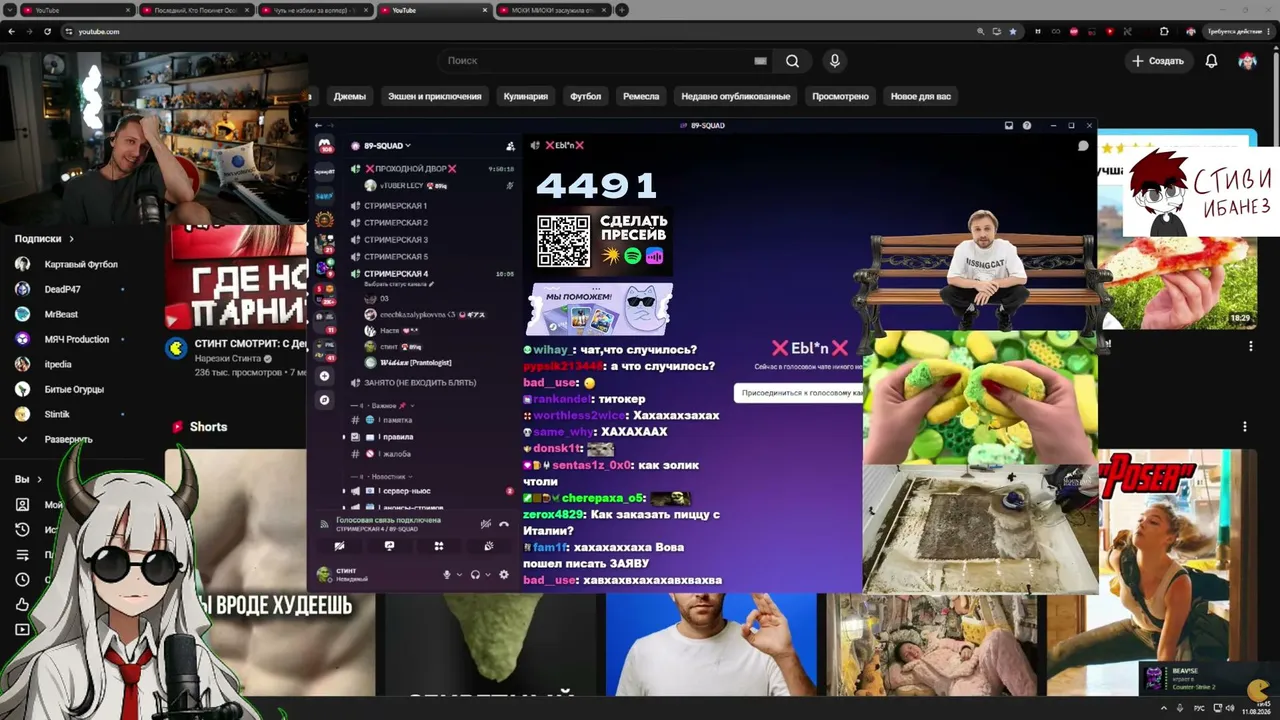Collapse the Новостник channel category
The image size is (1280, 720).
(x=382, y=477)
